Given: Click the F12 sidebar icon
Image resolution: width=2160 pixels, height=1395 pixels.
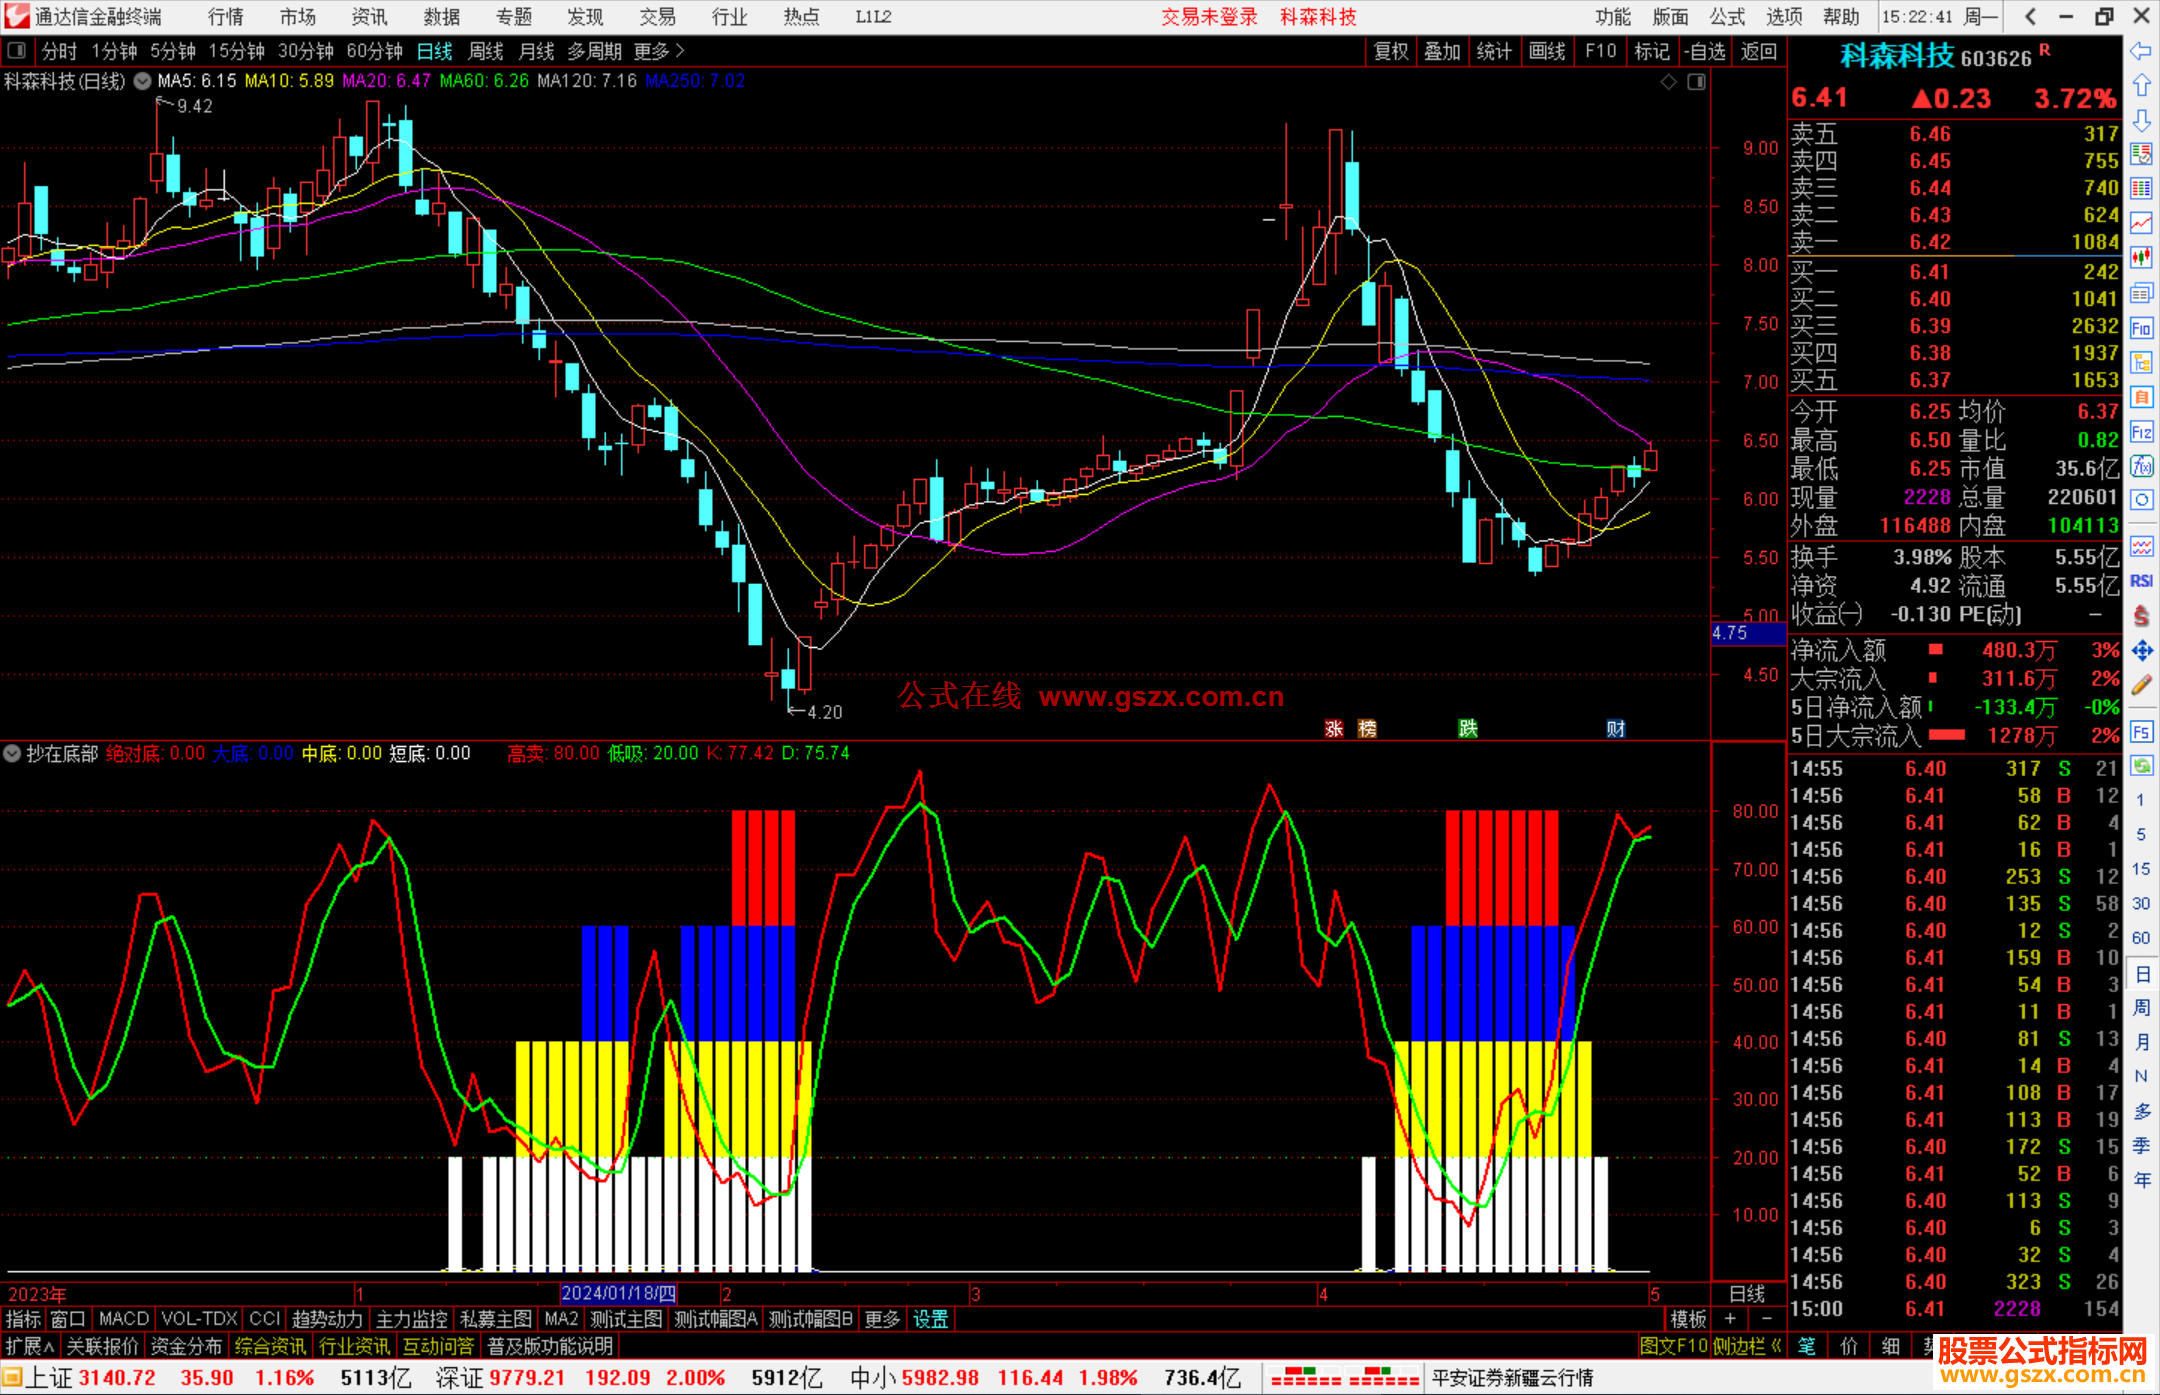Looking at the screenshot, I should [x=2141, y=432].
